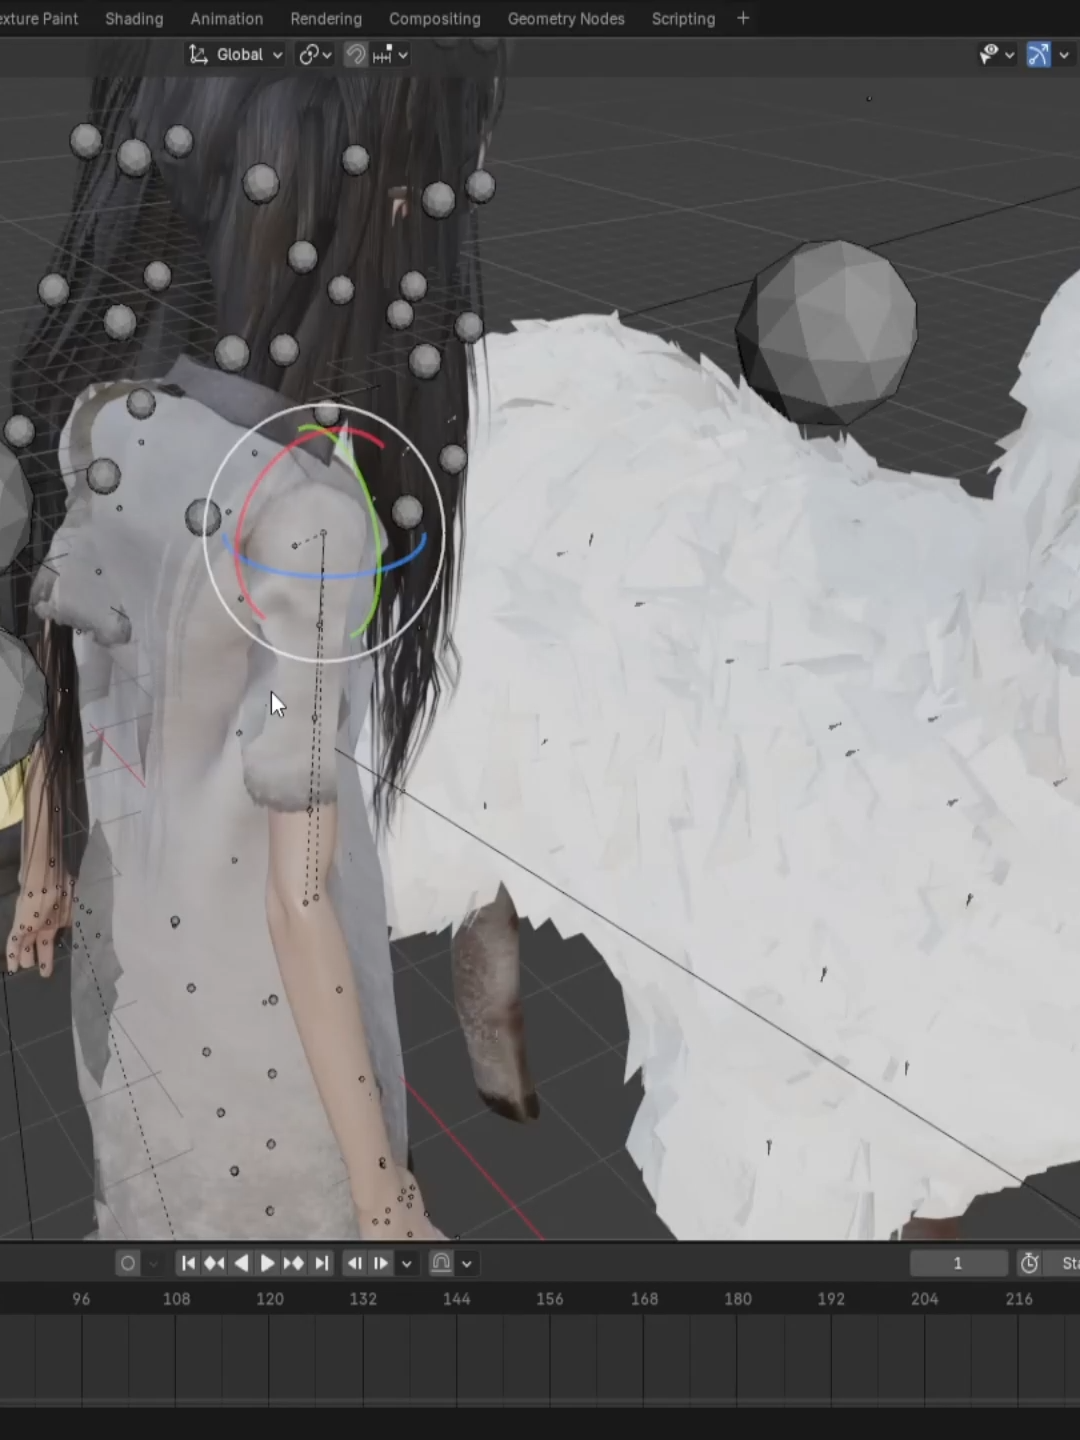Expand the pivot point dropdown
The width and height of the screenshot is (1080, 1440).
pyautogui.click(x=315, y=55)
